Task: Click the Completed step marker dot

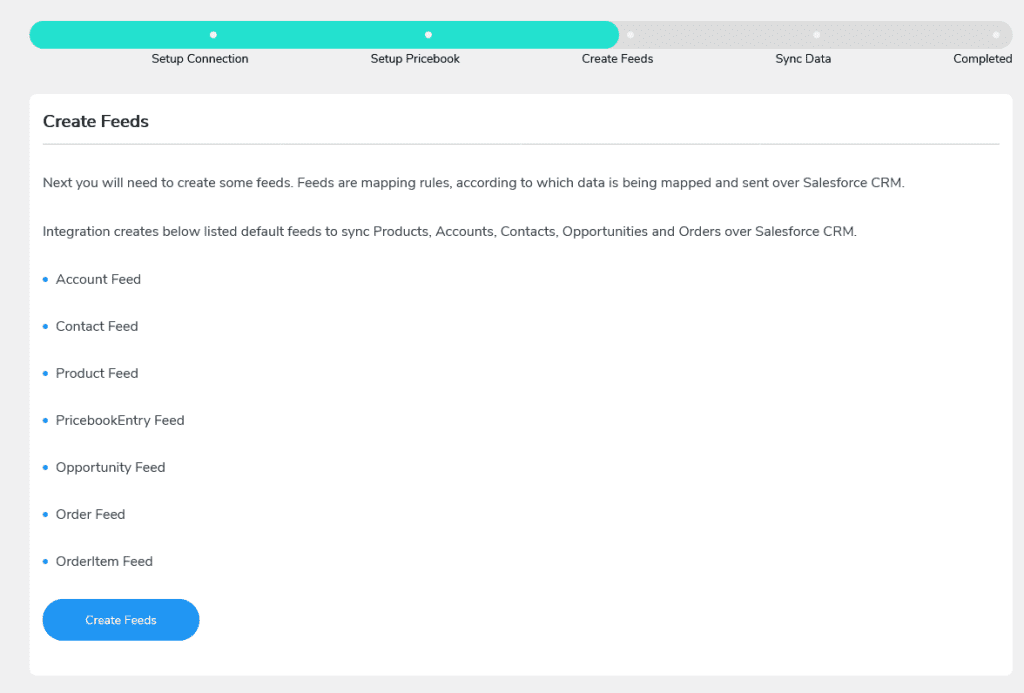Action: point(996,34)
